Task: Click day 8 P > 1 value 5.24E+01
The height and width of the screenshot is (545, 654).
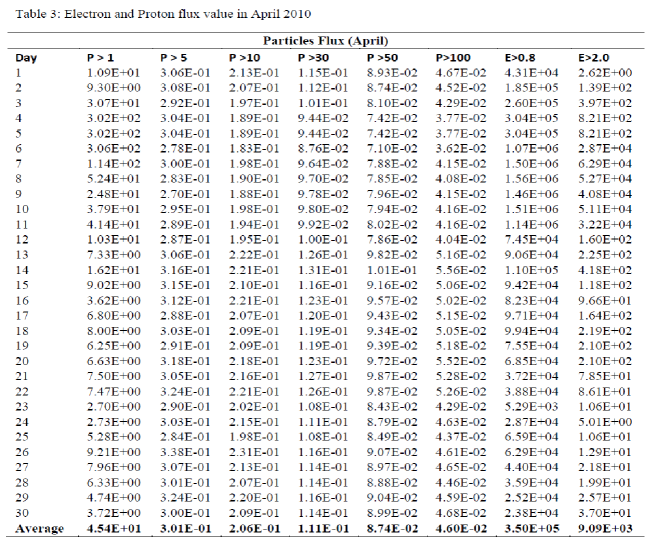Action: coord(113,179)
